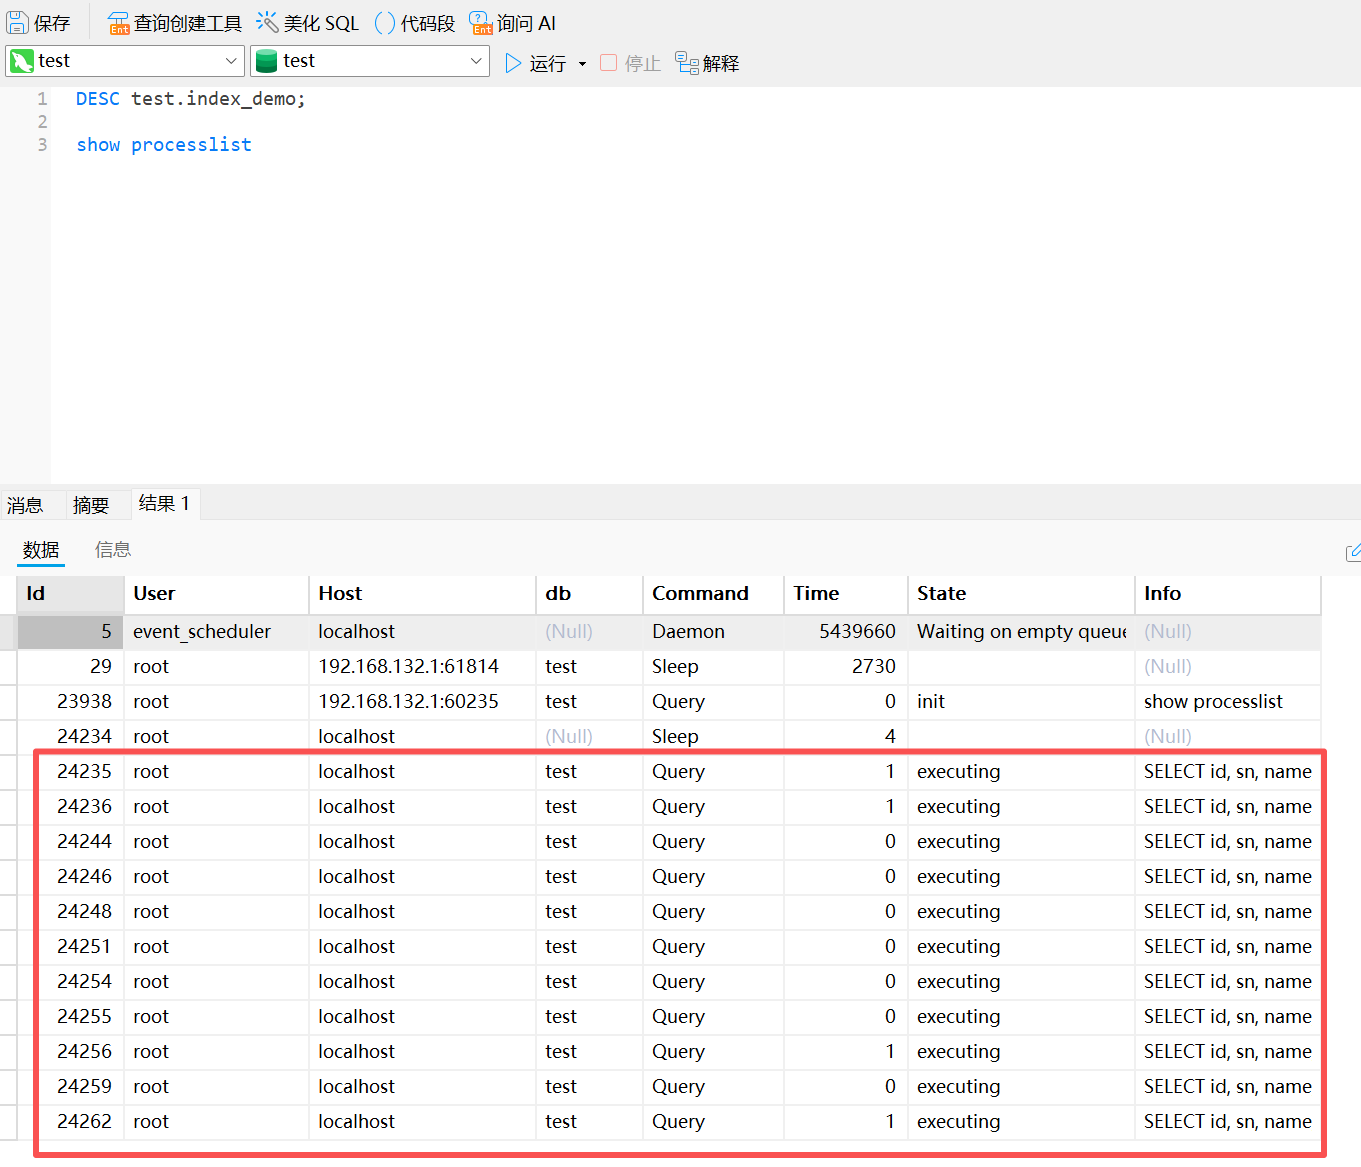Screen dimensions: 1361x1167
Task: Select the Daemon command cell
Action: point(713,632)
